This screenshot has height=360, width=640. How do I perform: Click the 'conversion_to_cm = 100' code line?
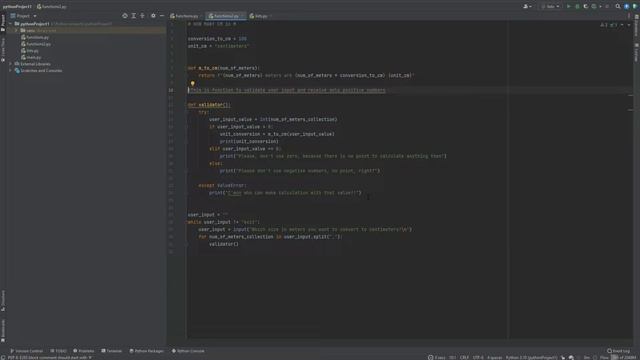217,39
